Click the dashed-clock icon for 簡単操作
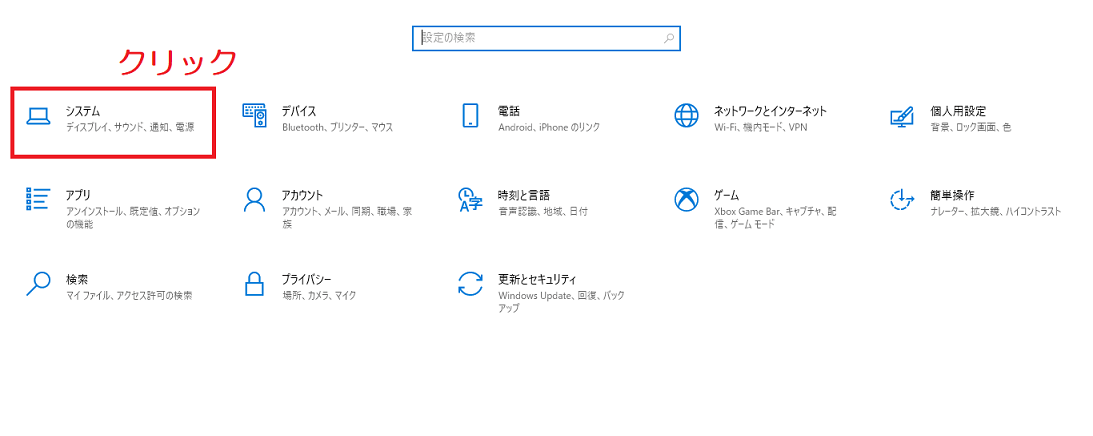The height and width of the screenshot is (436, 1093). (902, 200)
